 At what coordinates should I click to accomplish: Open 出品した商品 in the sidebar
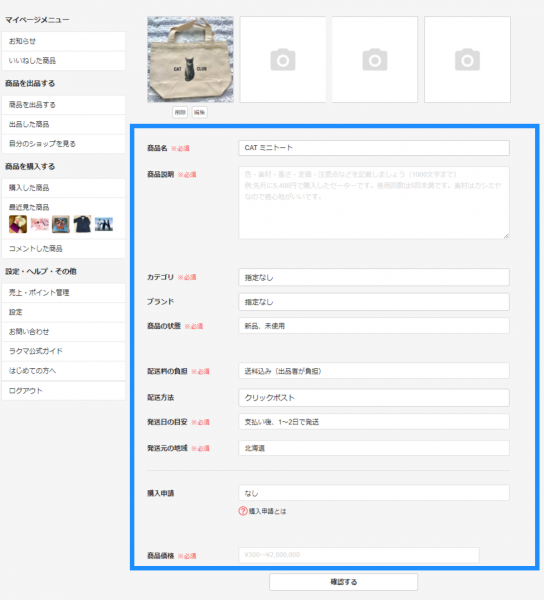click(64, 124)
